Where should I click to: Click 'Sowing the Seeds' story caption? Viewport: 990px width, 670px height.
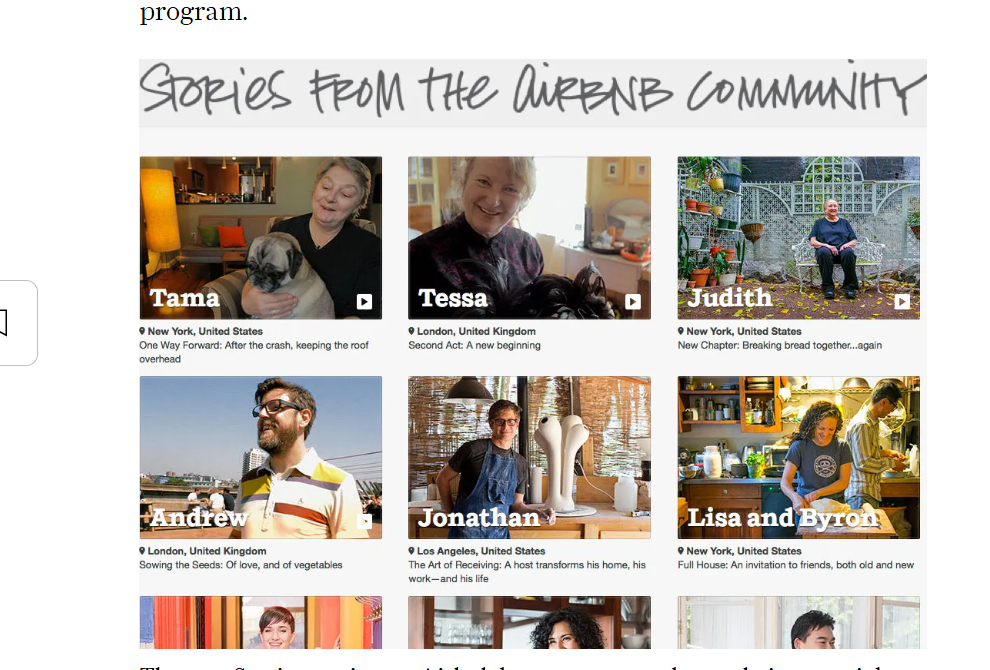(x=241, y=565)
